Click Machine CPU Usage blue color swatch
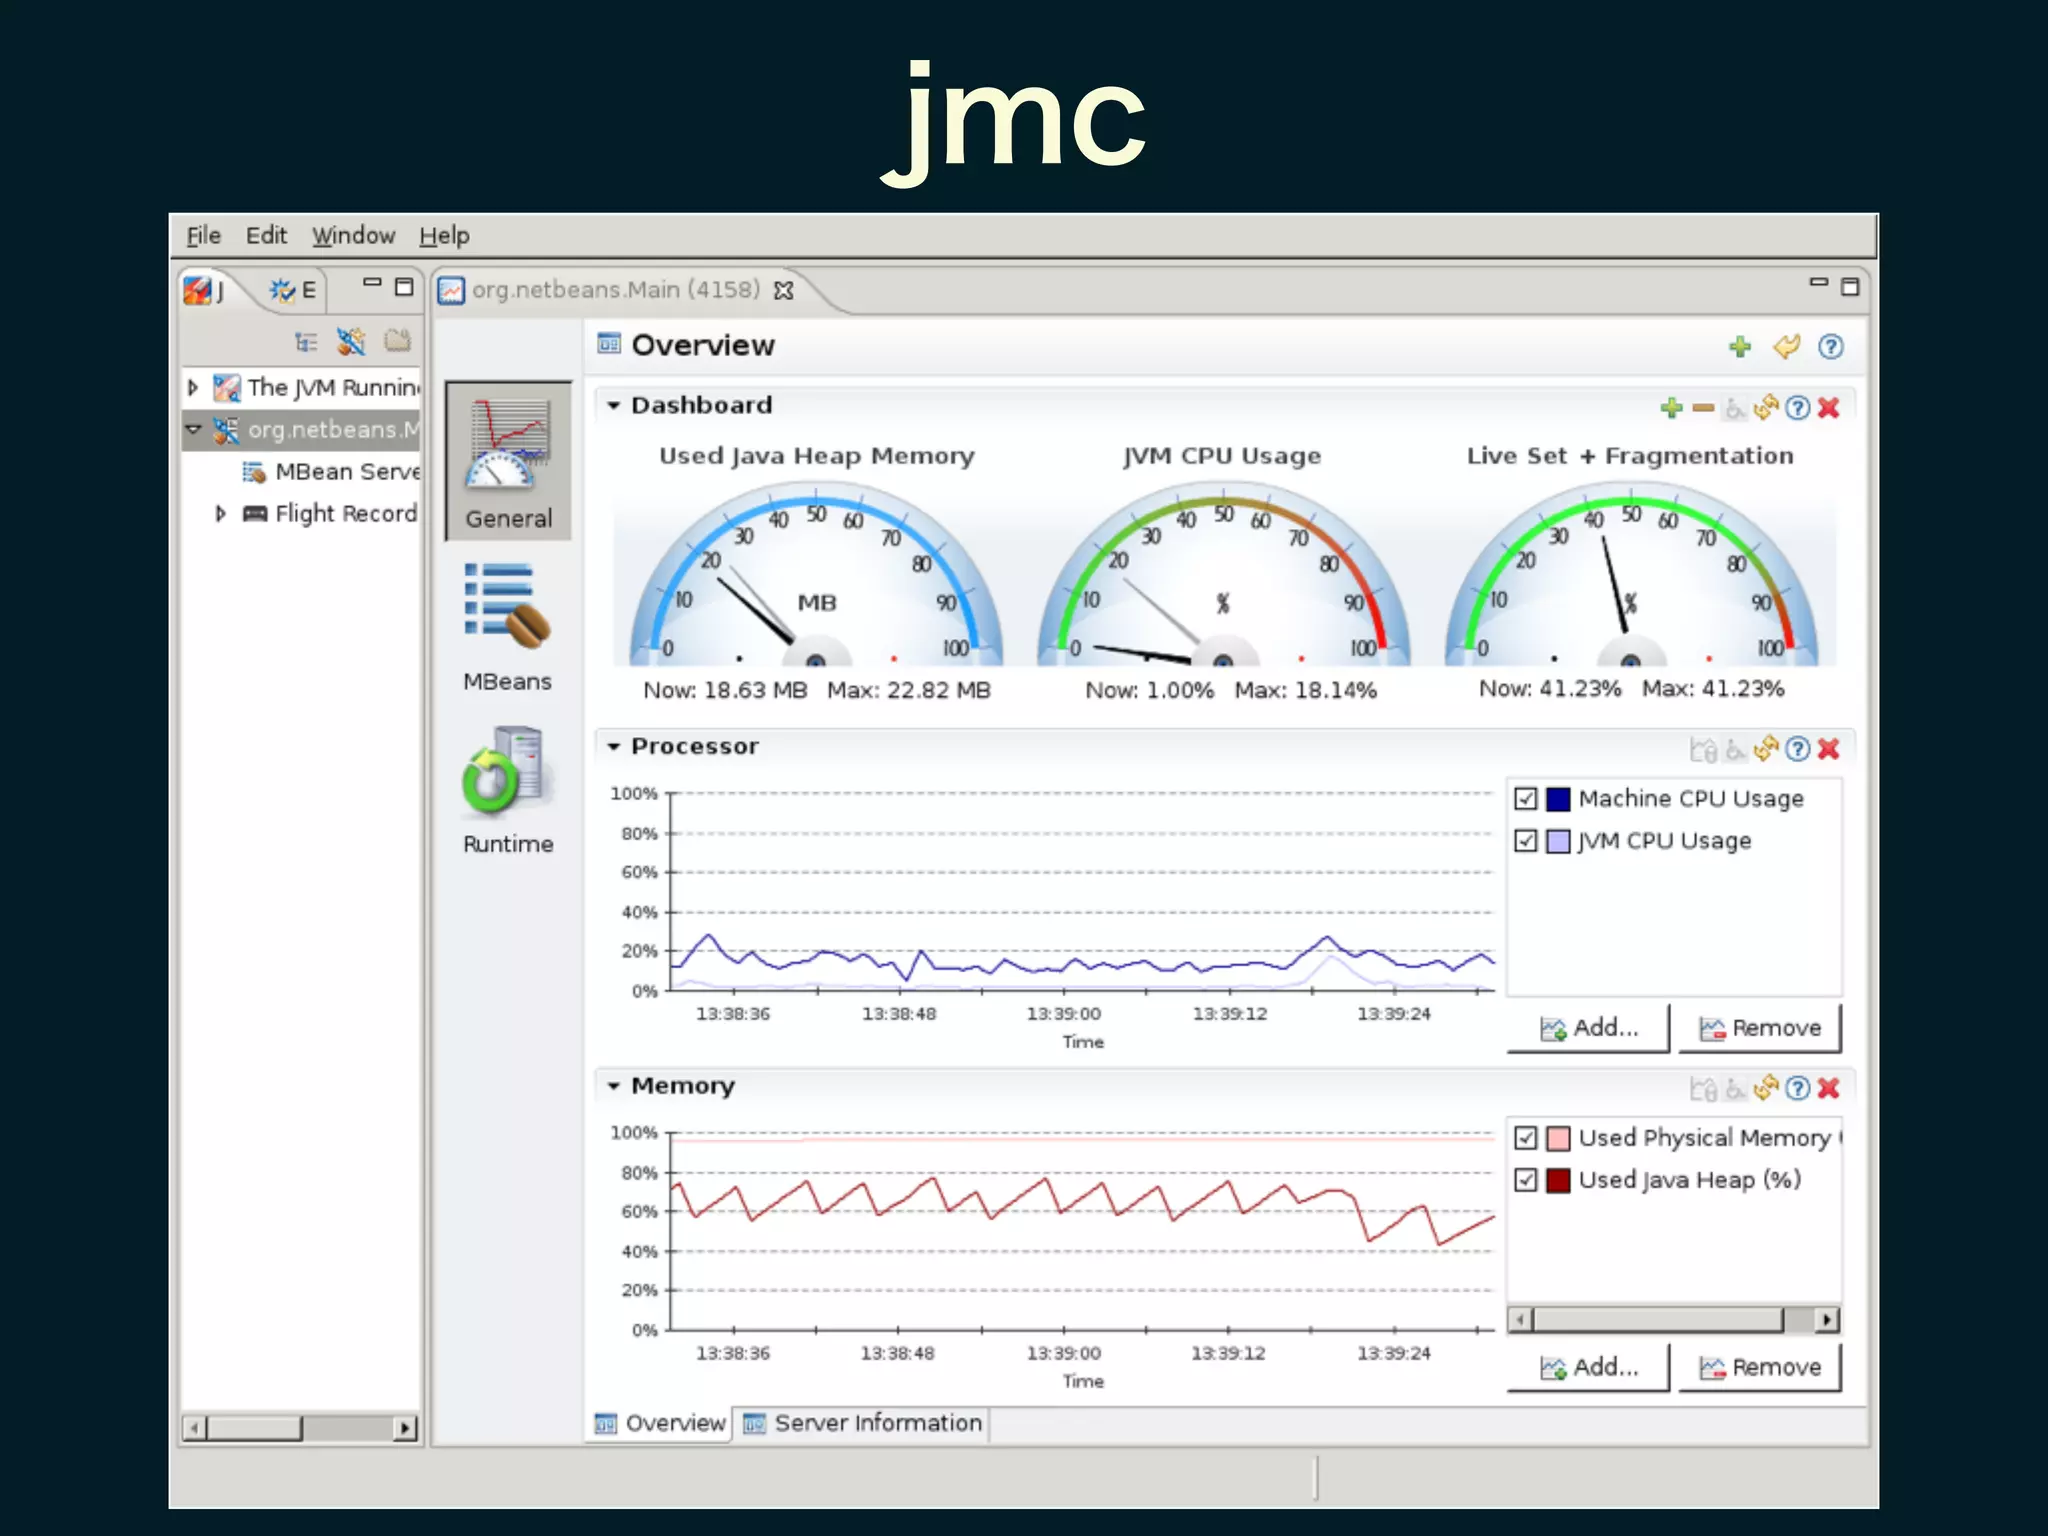 click(1558, 799)
